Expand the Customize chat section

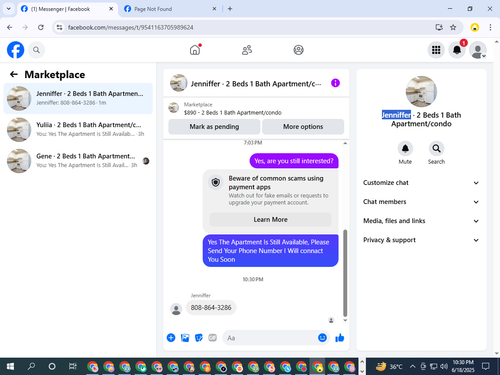click(421, 183)
